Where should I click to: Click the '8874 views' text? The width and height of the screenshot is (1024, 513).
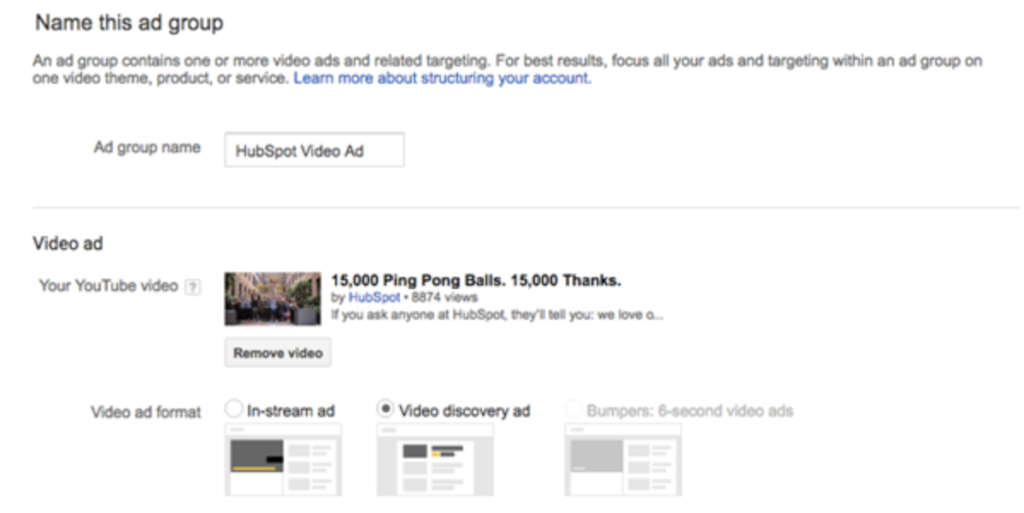(x=444, y=297)
